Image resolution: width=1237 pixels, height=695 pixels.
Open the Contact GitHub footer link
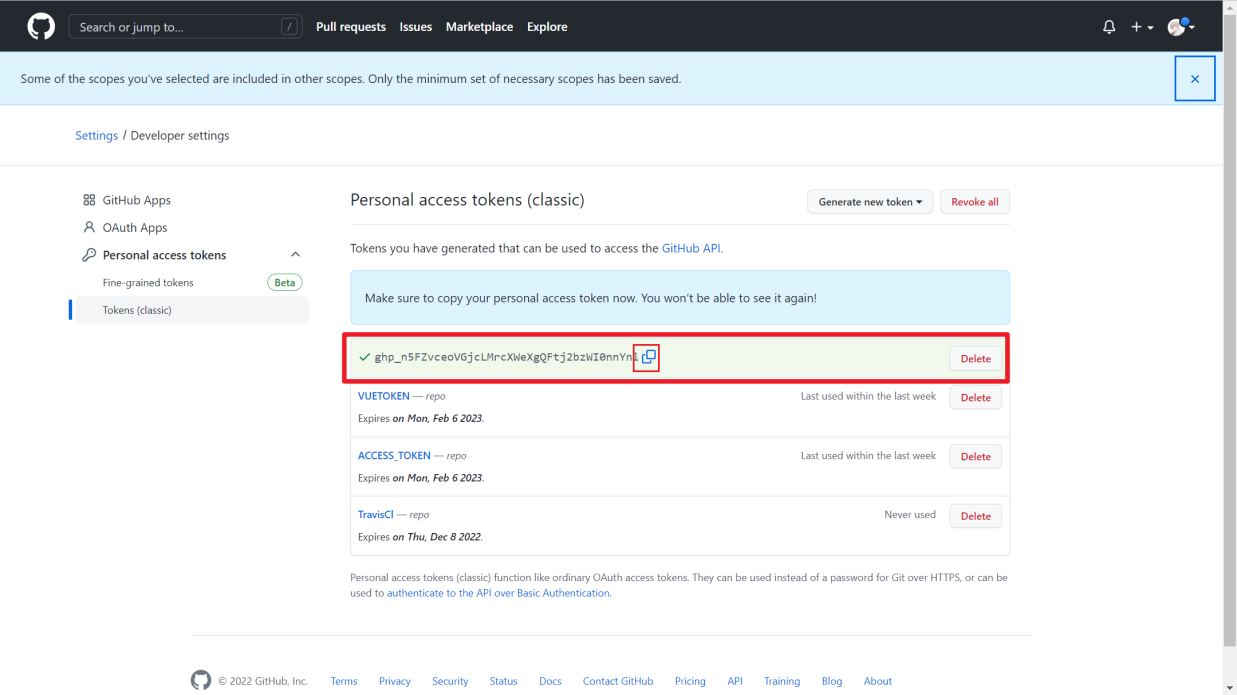click(618, 681)
